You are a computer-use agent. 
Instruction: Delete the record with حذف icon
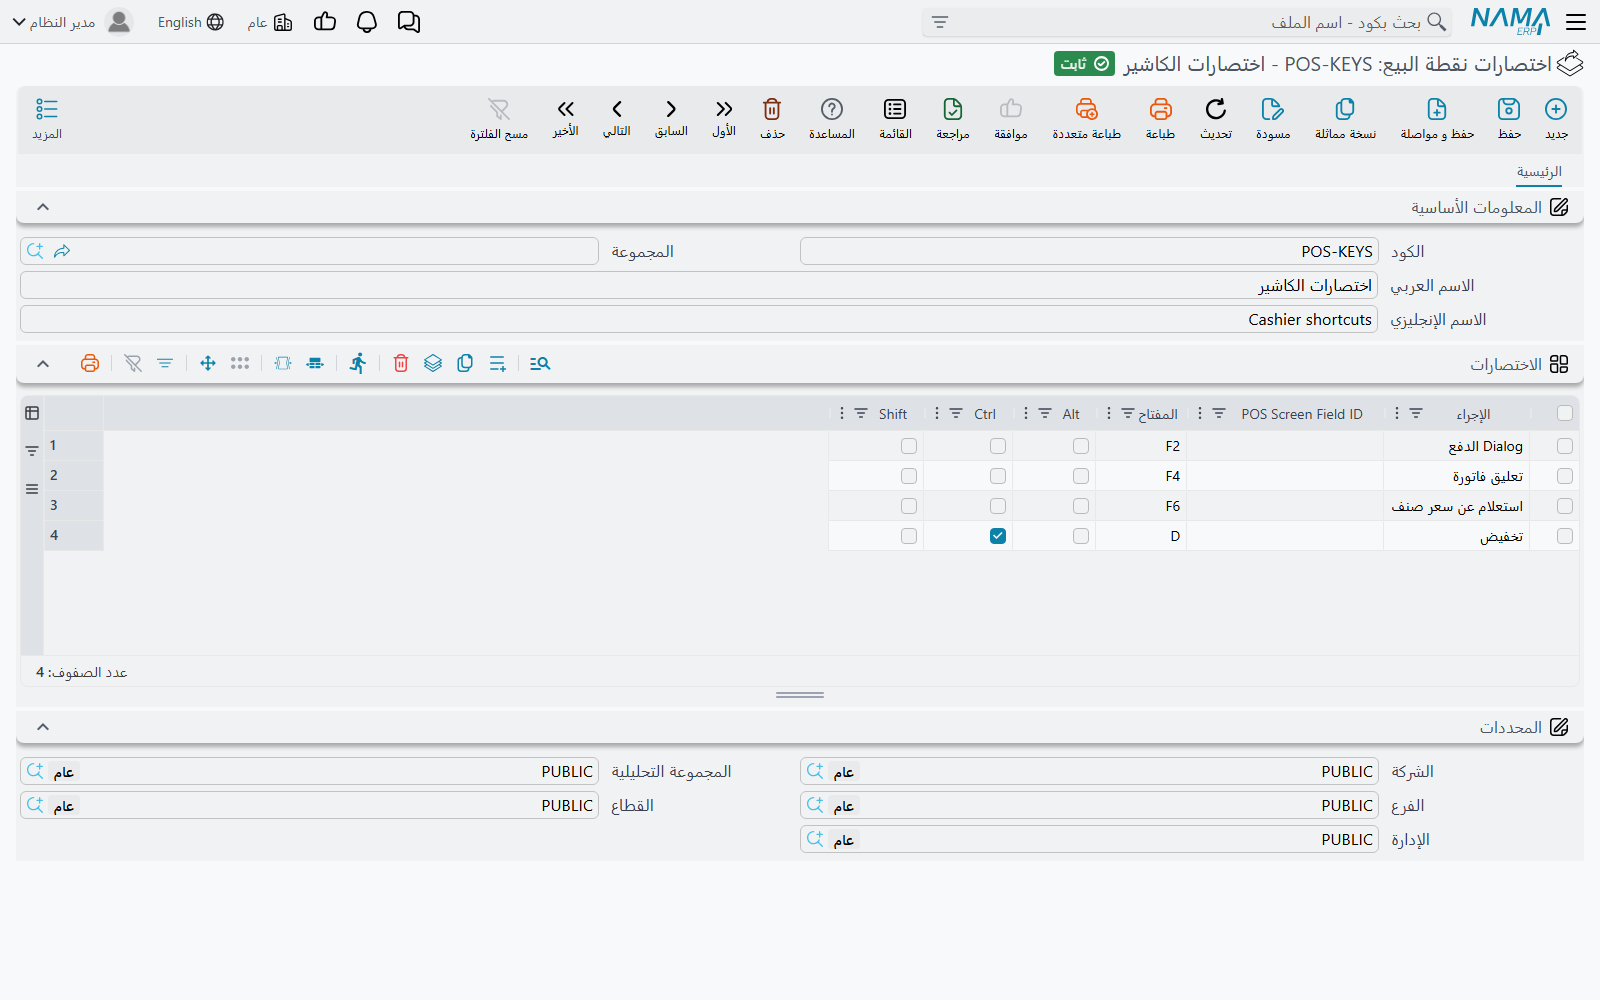click(x=772, y=110)
